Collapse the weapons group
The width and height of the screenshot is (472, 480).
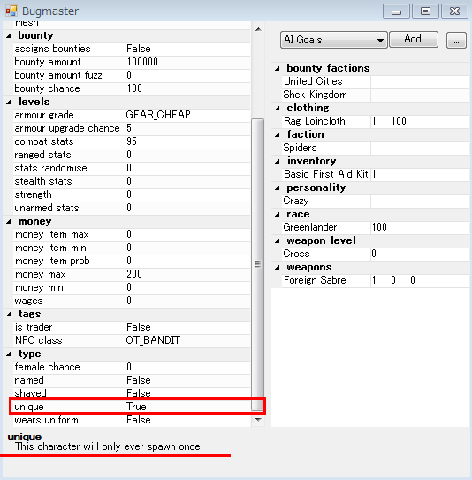pos(277,267)
